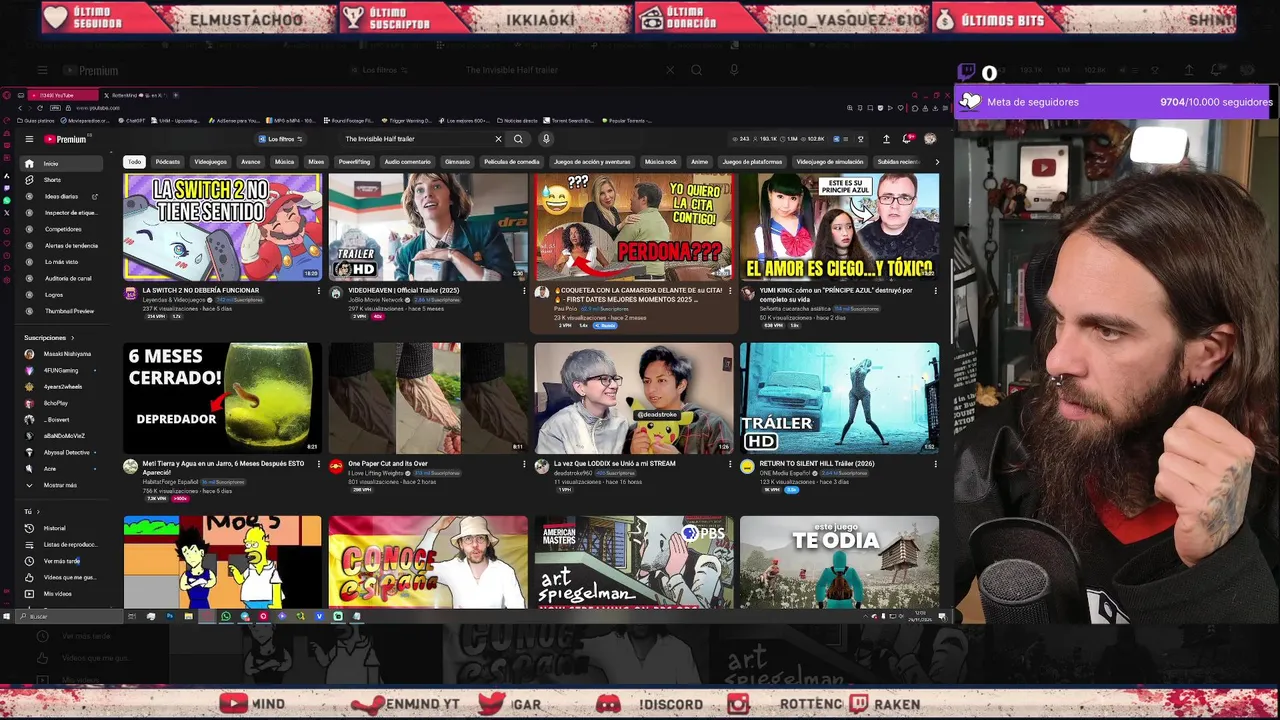Open the Abyssal Detective subscription
The width and height of the screenshot is (1280, 720).
click(x=60, y=452)
